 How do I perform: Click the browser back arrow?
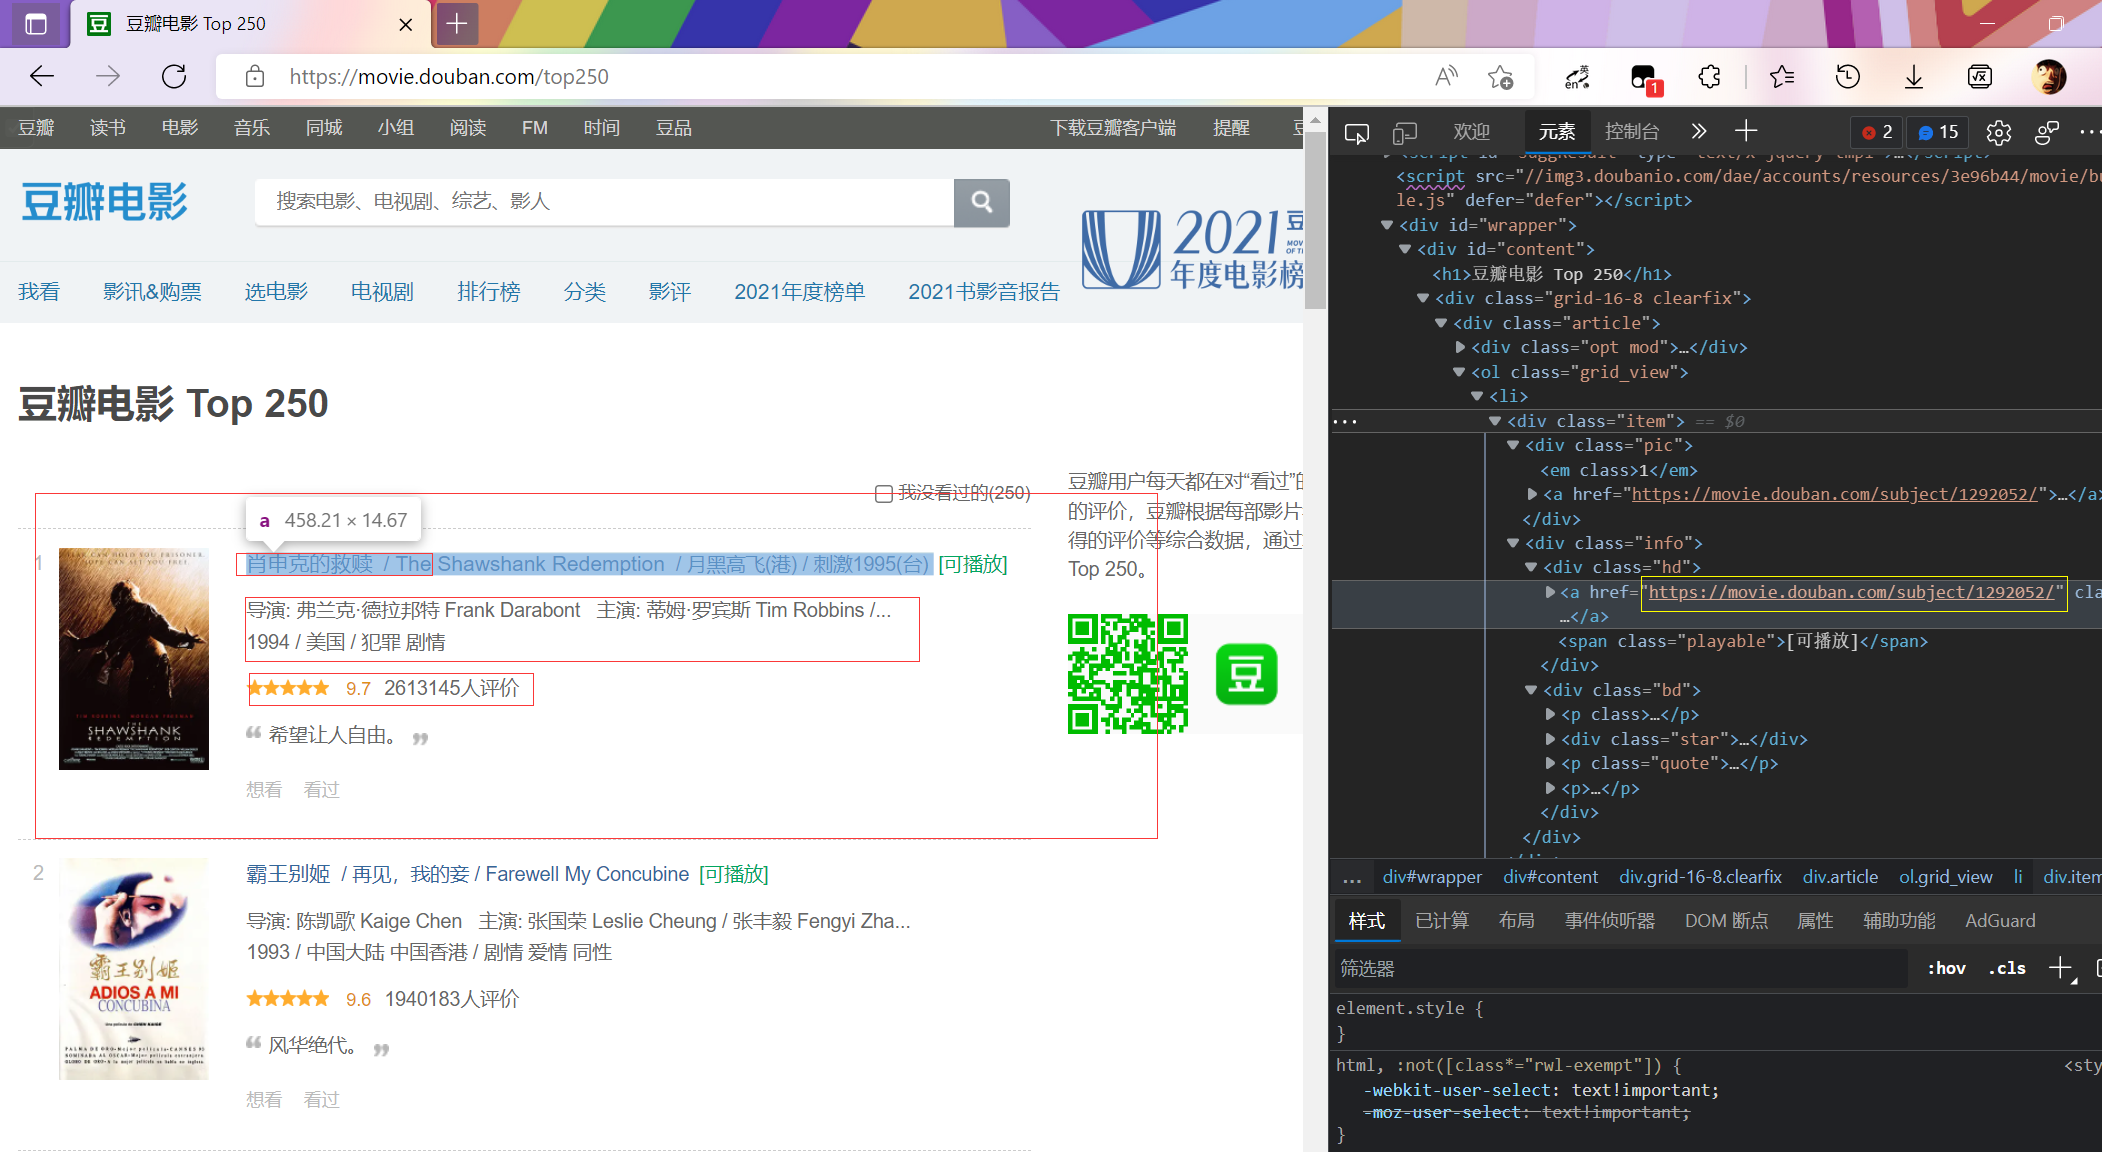42,77
